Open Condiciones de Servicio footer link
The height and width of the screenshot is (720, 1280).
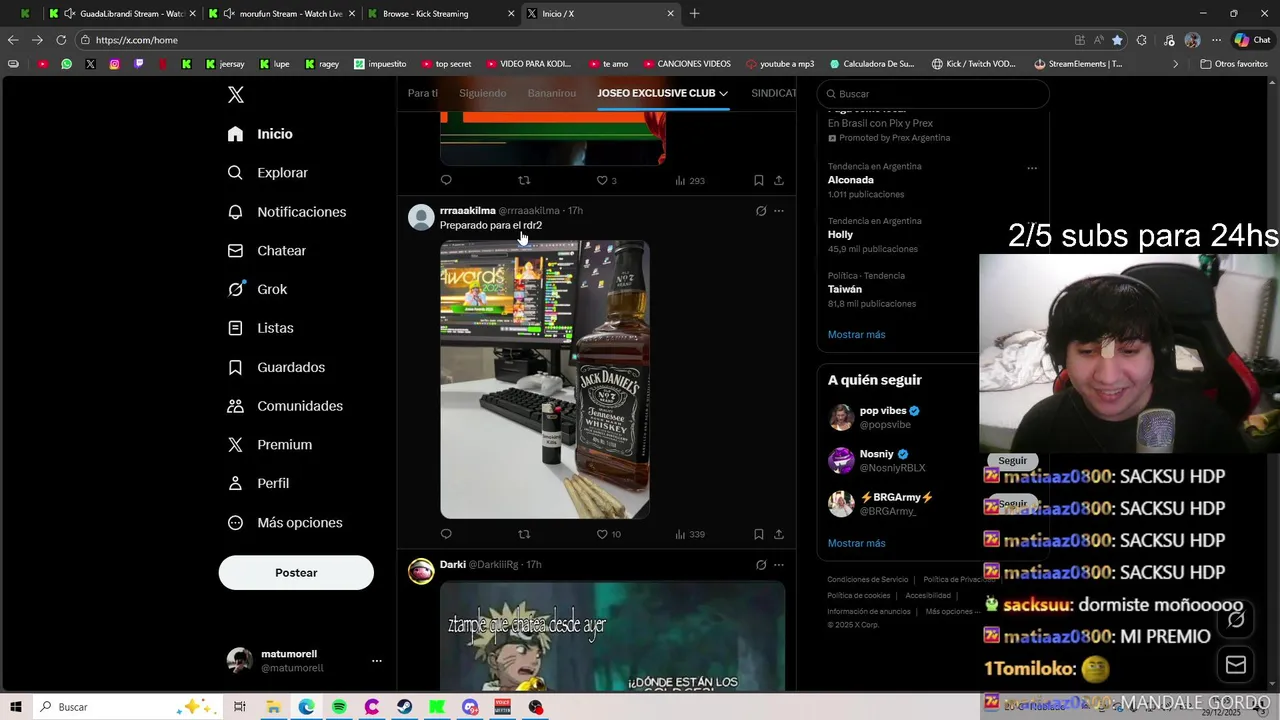pos(867,580)
